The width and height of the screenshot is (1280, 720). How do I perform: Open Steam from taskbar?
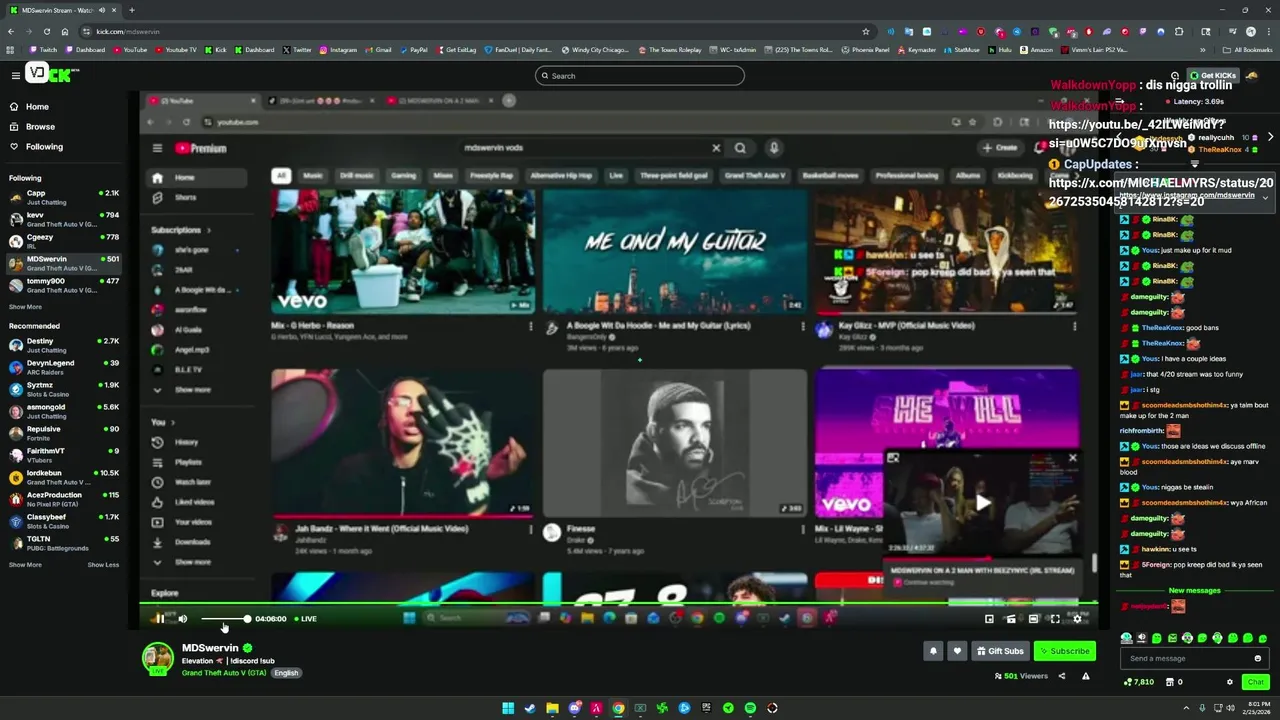(x=530, y=708)
